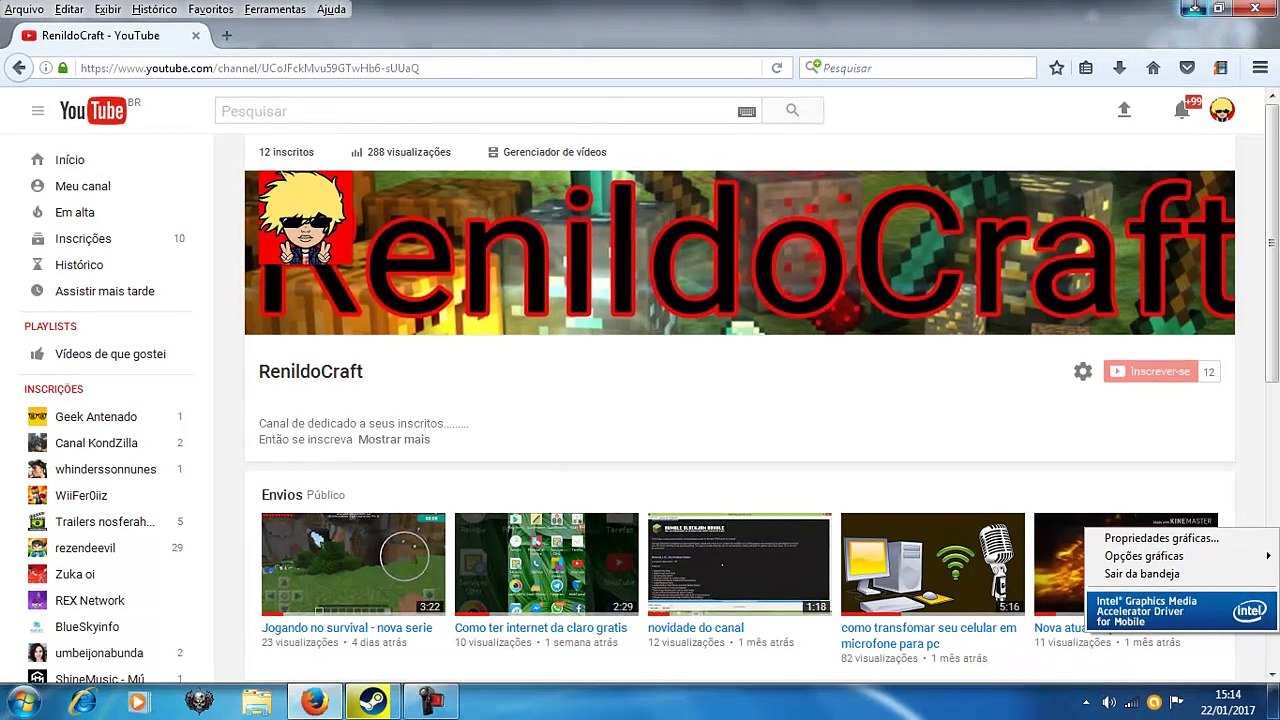Image resolution: width=1280 pixels, height=720 pixels.
Task: Open the Exibir menu
Action: tap(108, 9)
